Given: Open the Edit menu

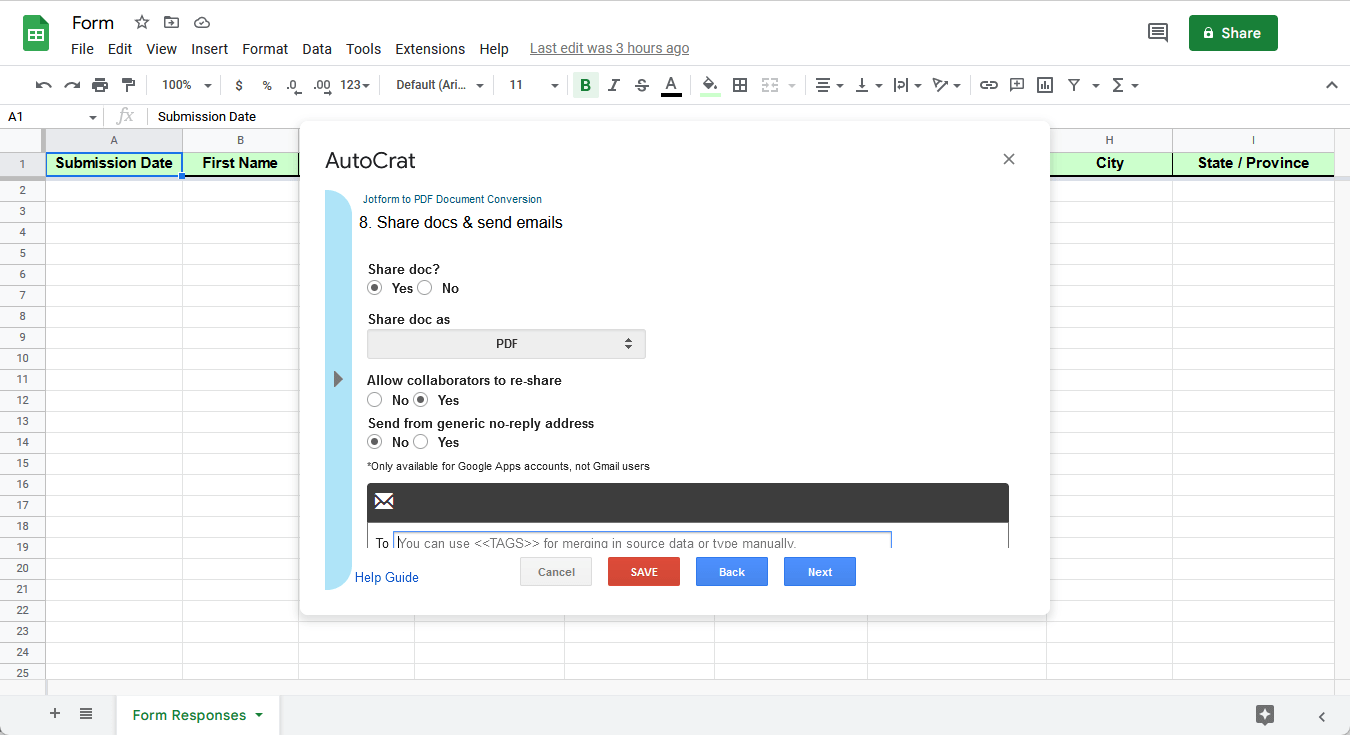Looking at the screenshot, I should point(120,49).
